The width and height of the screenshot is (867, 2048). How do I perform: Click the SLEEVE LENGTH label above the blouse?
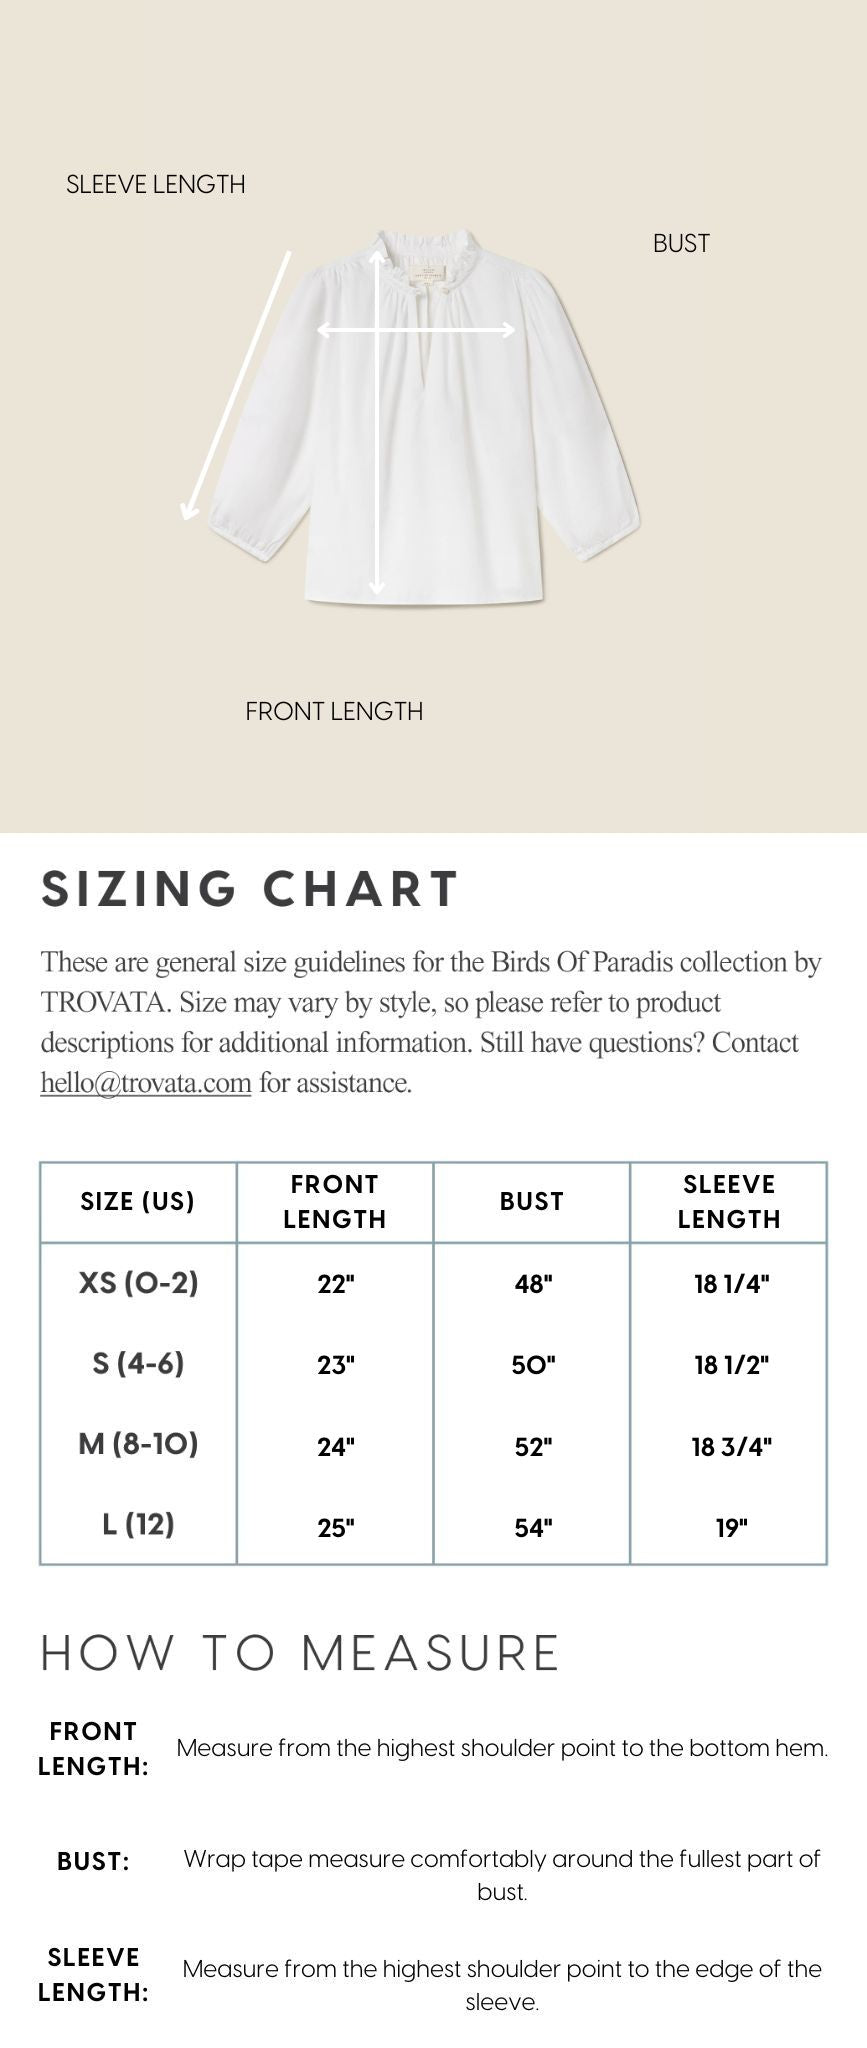click(155, 184)
